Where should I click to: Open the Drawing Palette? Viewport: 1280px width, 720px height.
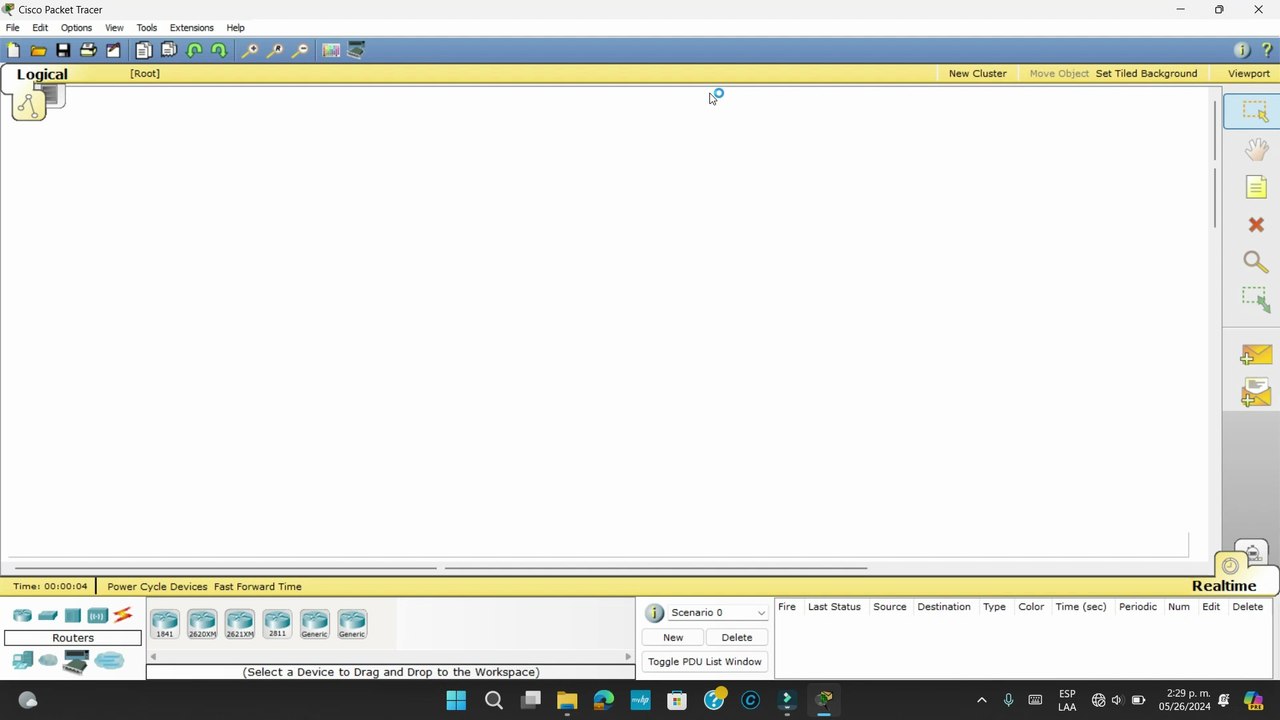click(331, 50)
